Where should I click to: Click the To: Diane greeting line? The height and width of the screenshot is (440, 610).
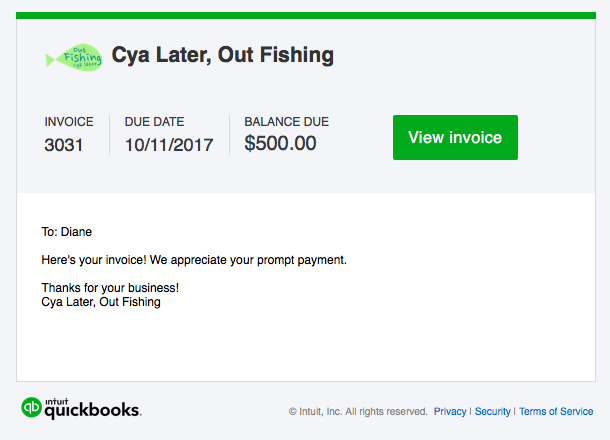(x=67, y=232)
